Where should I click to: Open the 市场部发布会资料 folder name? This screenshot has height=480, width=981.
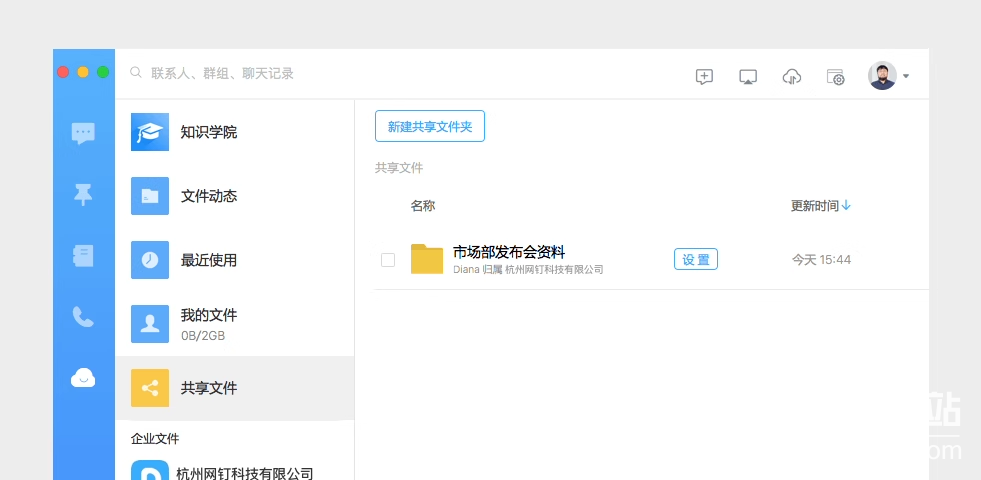(509, 252)
